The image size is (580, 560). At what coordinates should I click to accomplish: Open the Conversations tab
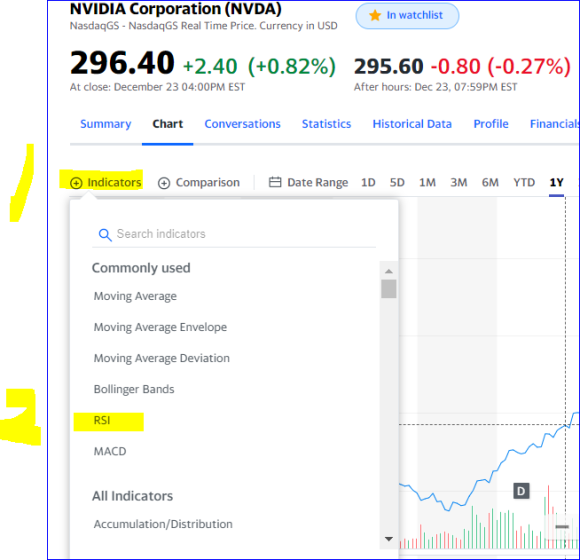pyautogui.click(x=242, y=124)
